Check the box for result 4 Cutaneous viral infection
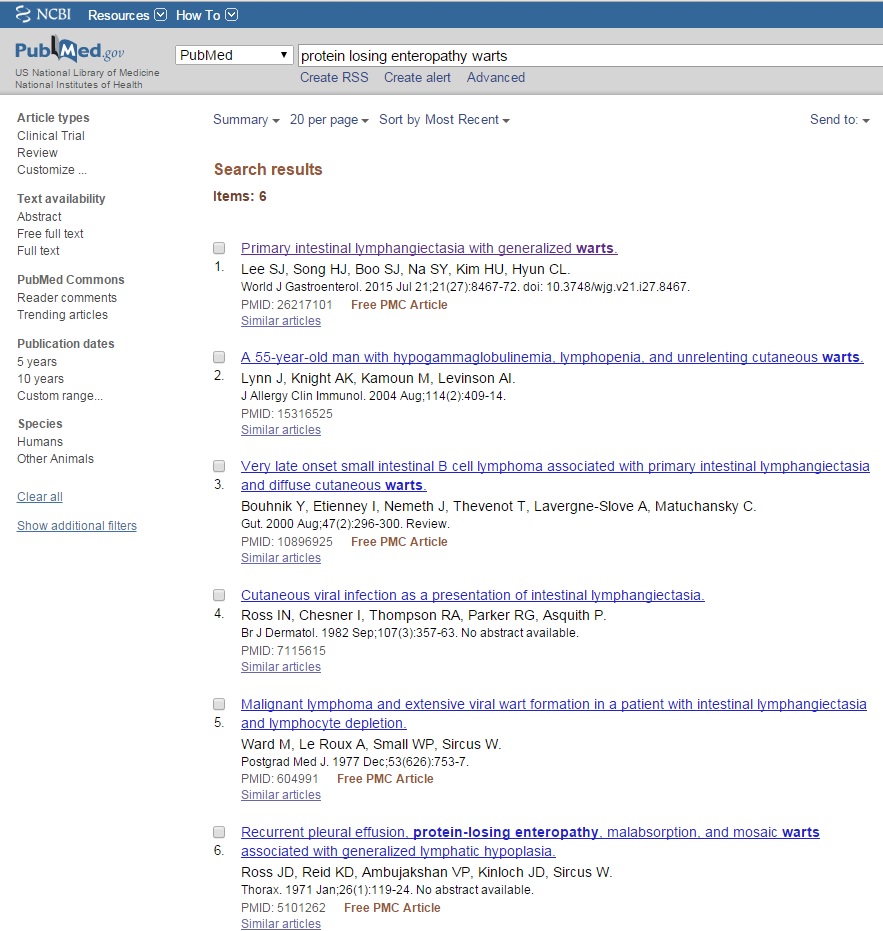 (x=219, y=595)
